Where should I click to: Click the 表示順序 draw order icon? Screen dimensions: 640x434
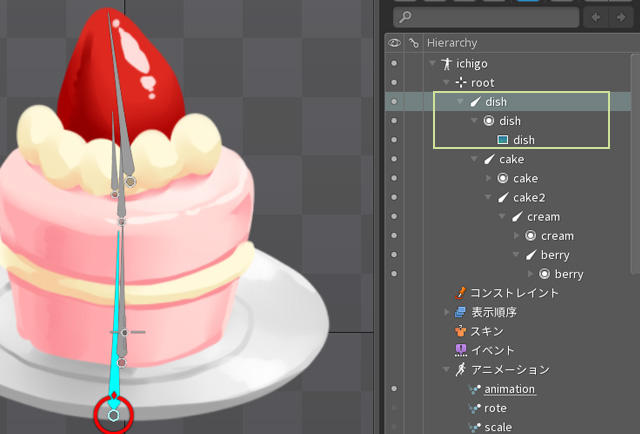pos(460,312)
